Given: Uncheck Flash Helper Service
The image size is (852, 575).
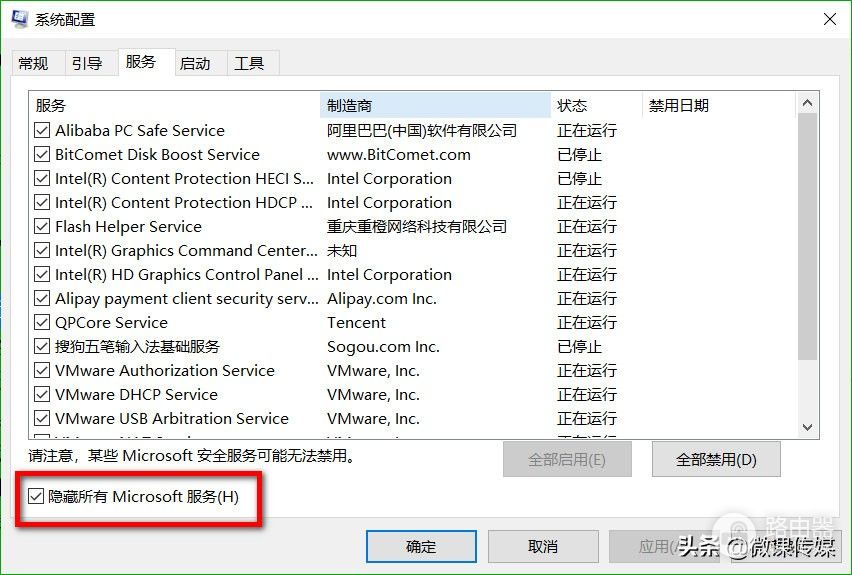Looking at the screenshot, I should [42, 226].
